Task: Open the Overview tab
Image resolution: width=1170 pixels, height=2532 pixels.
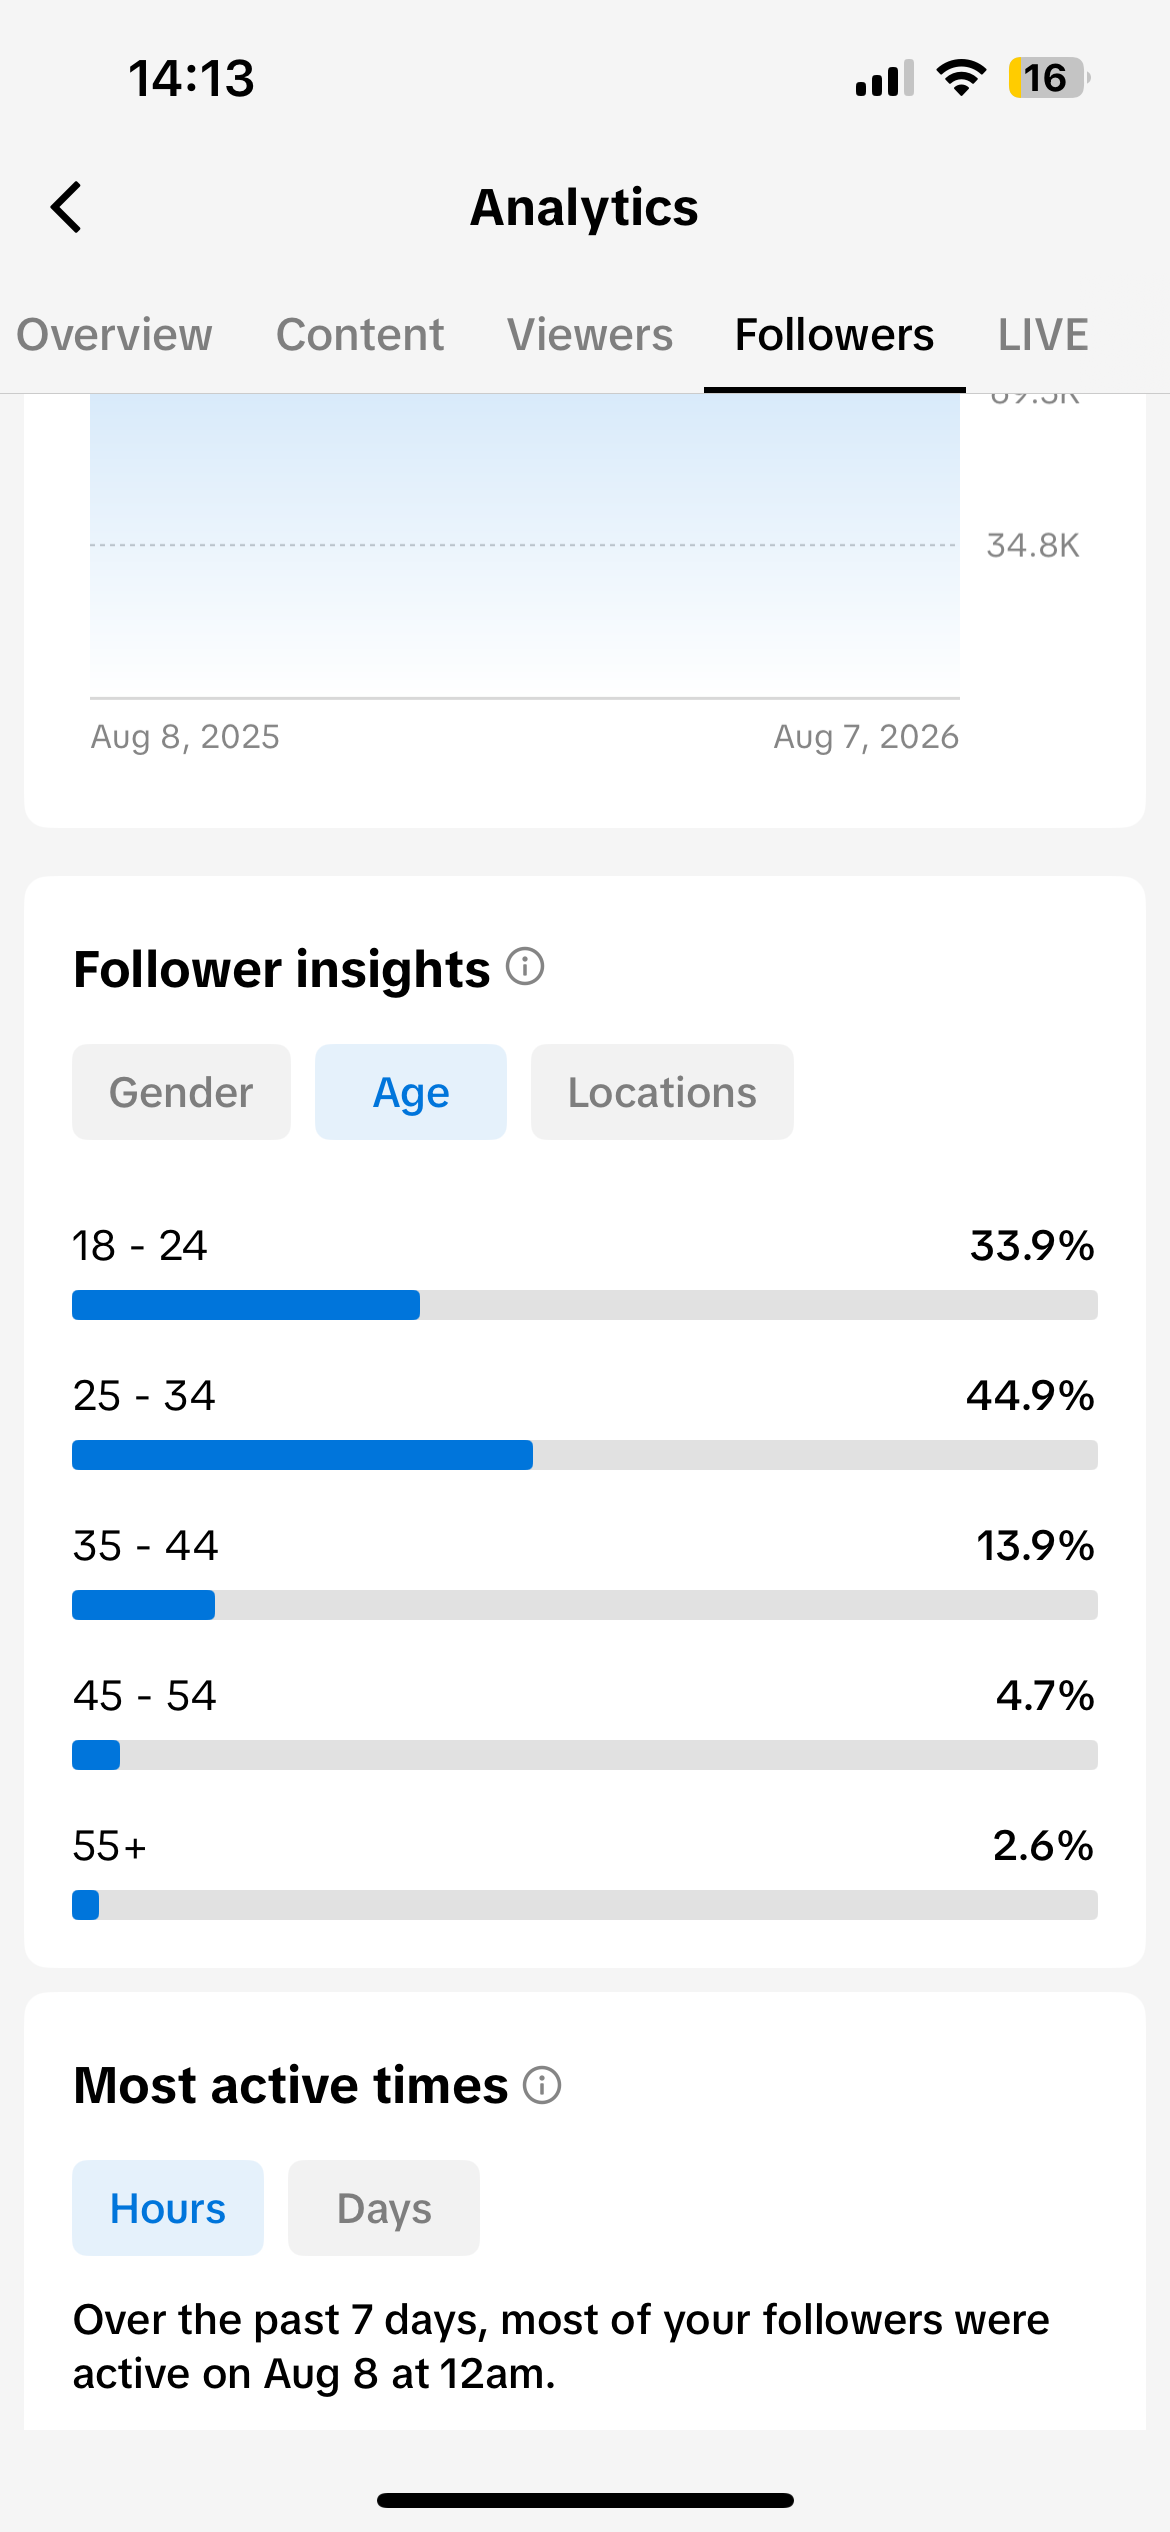Action: point(114,335)
